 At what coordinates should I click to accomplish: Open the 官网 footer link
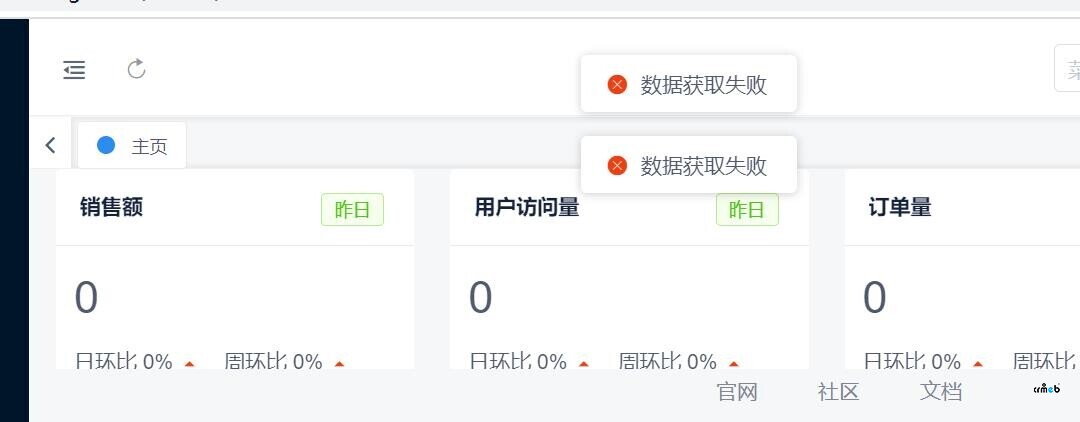pyautogui.click(x=737, y=392)
